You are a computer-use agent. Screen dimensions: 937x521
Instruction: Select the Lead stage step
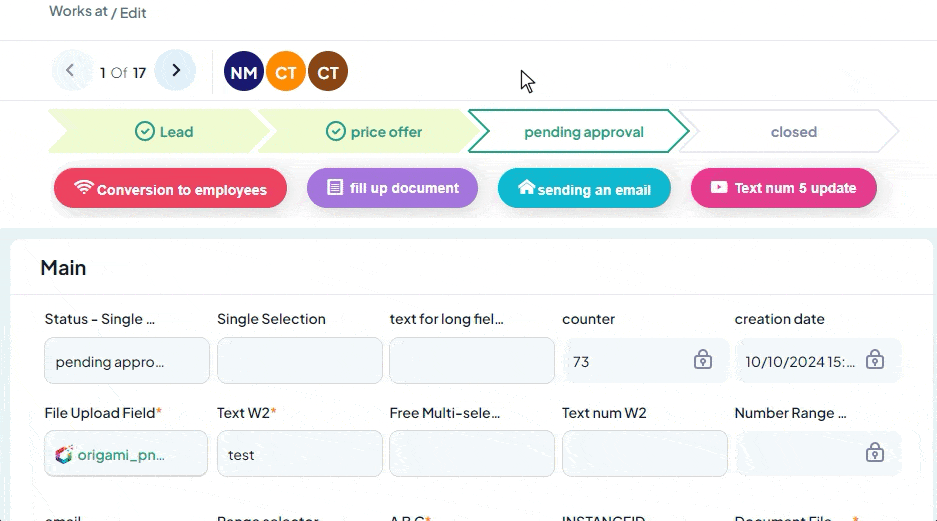tap(163, 132)
